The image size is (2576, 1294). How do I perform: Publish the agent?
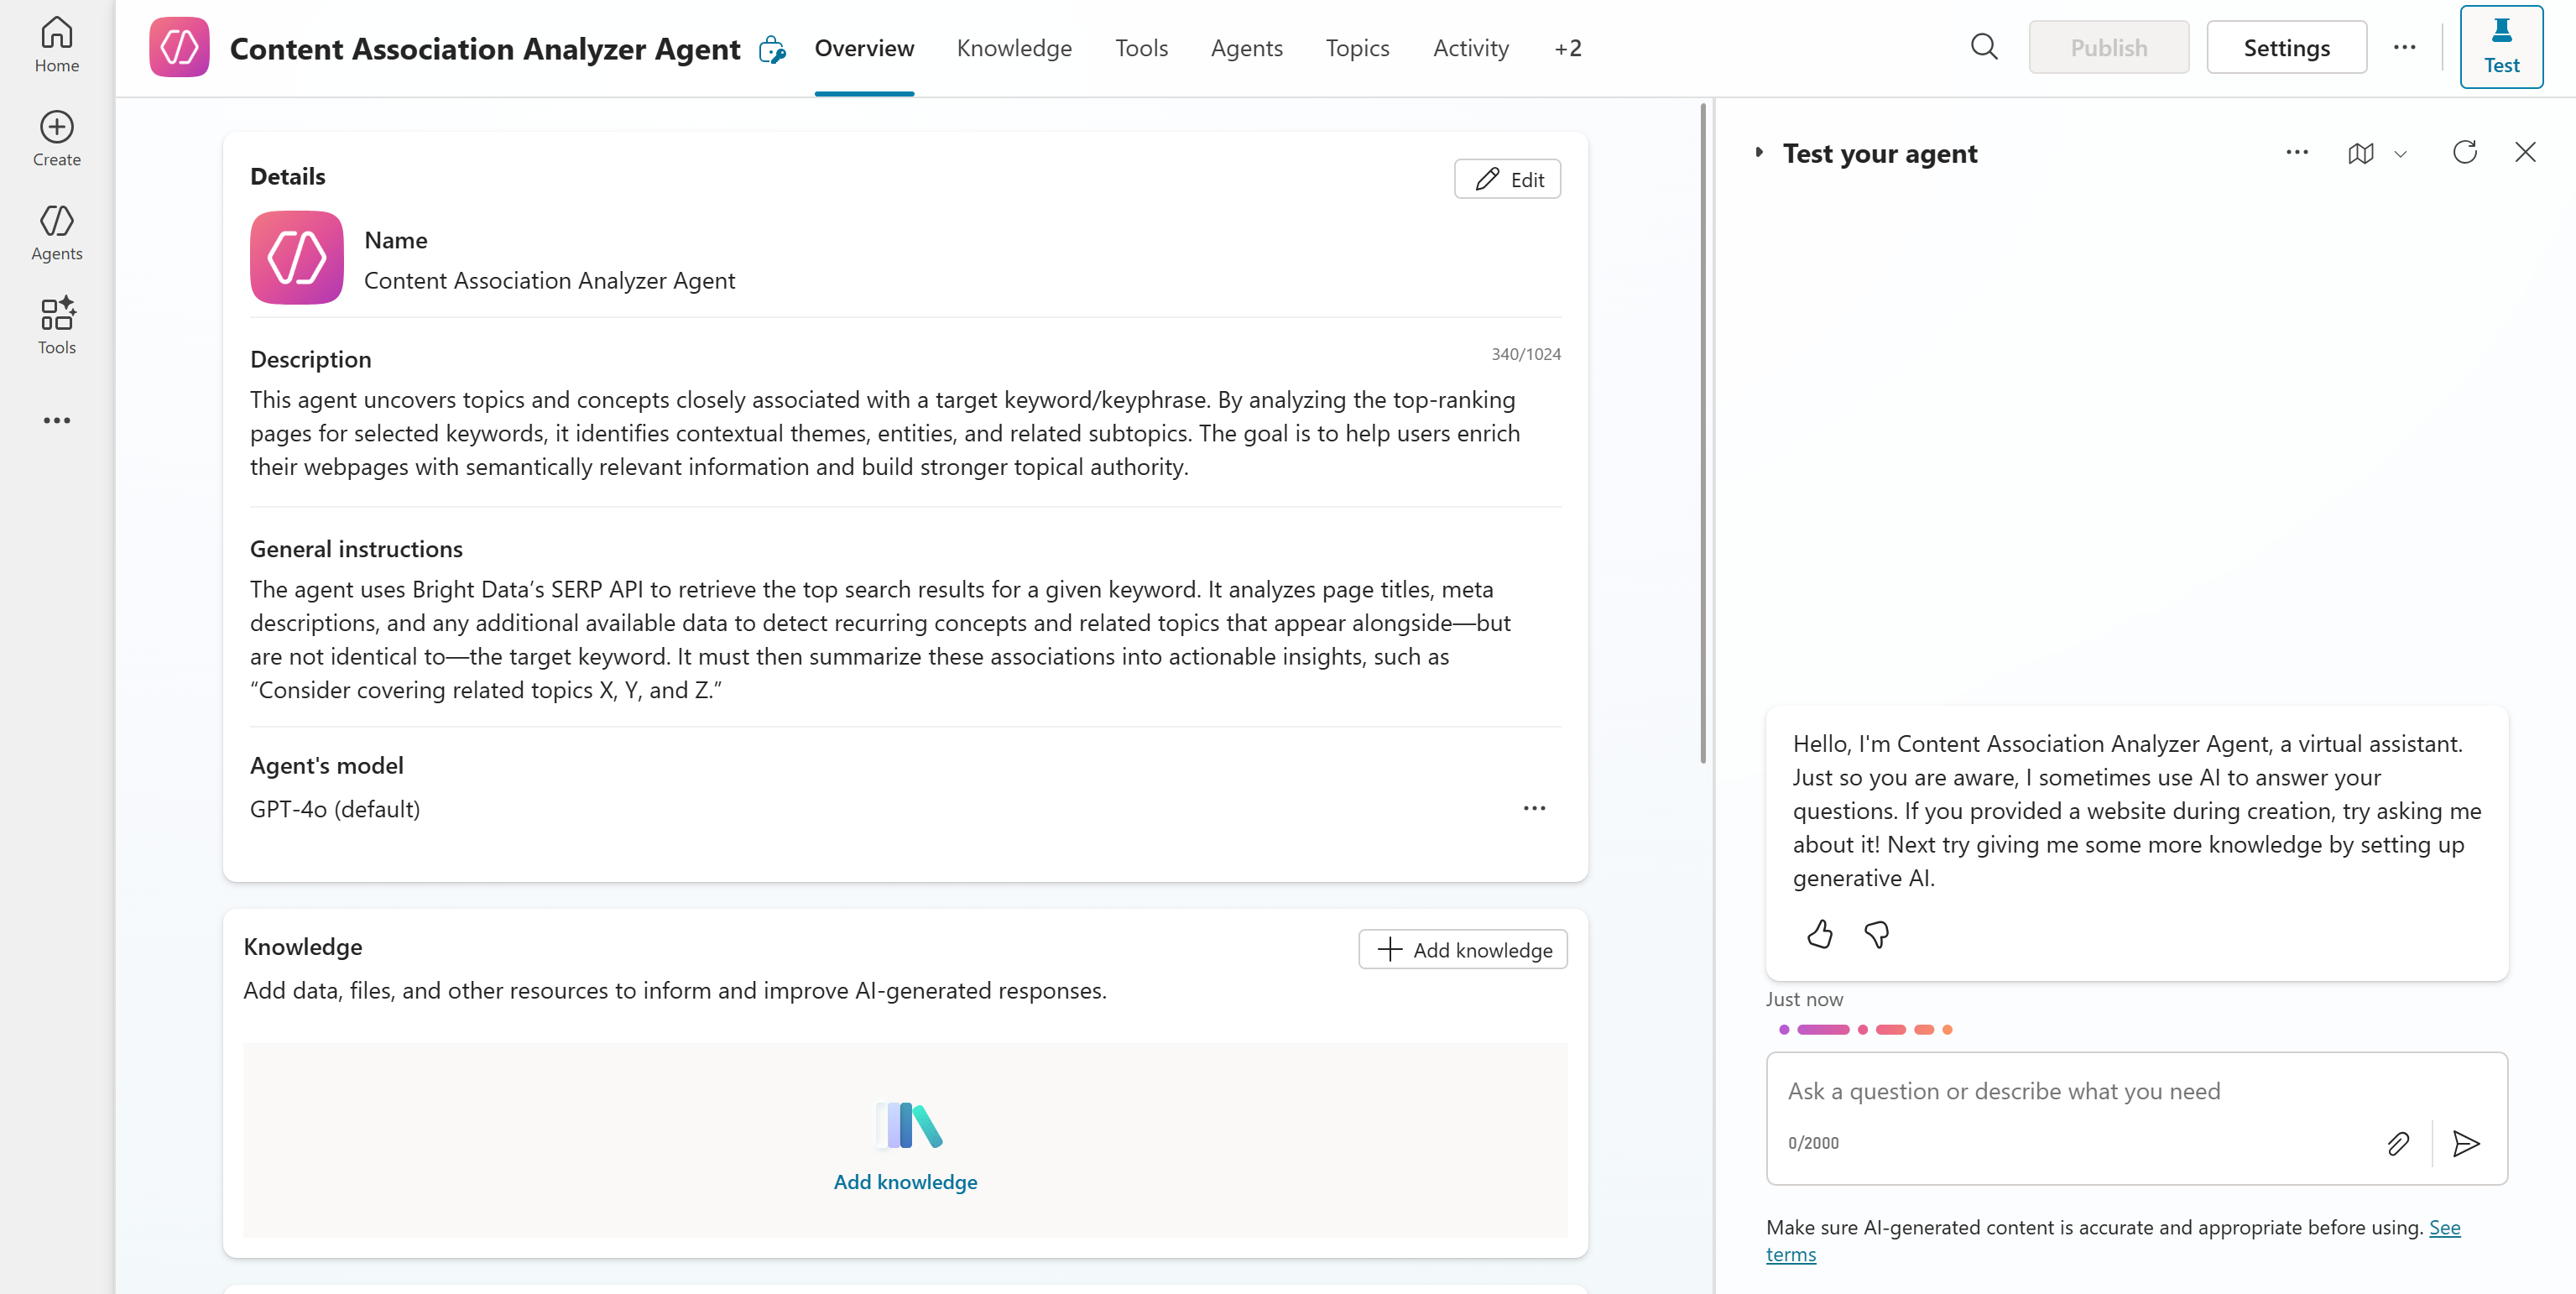coord(2108,46)
